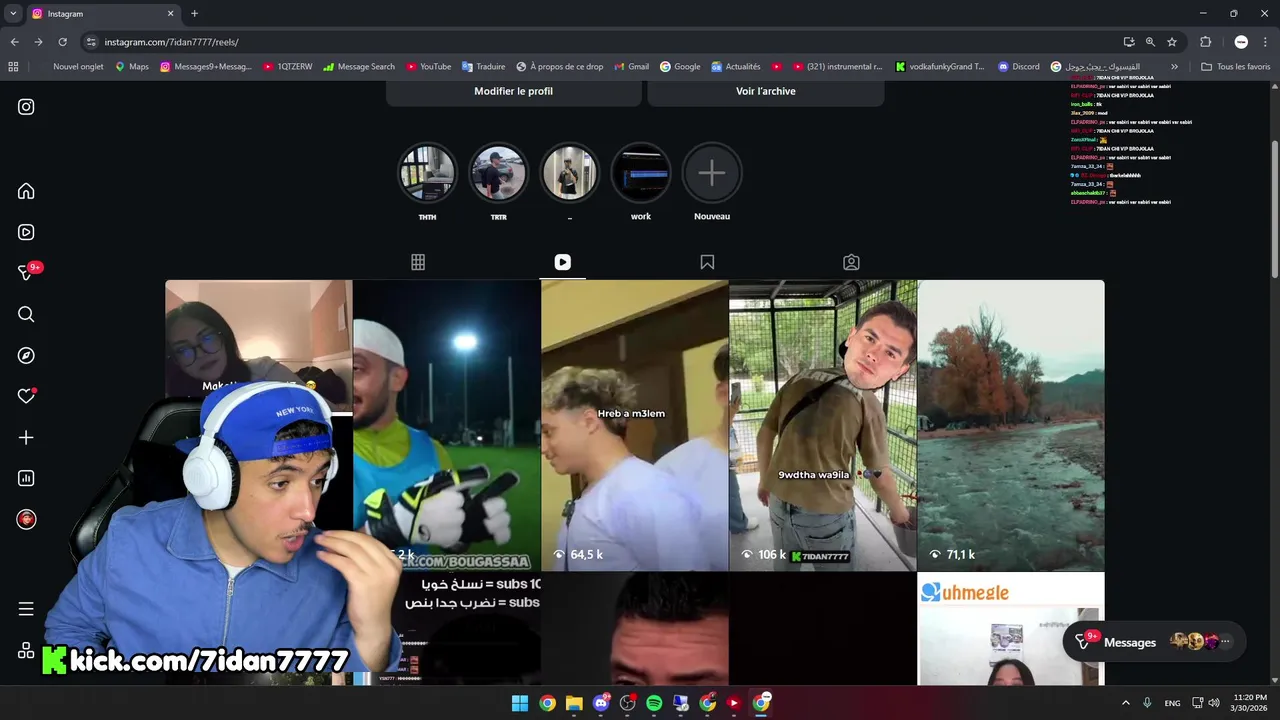The image size is (1280, 720).
Task: Open the browser zoom magnifier icon
Action: coord(1150,42)
